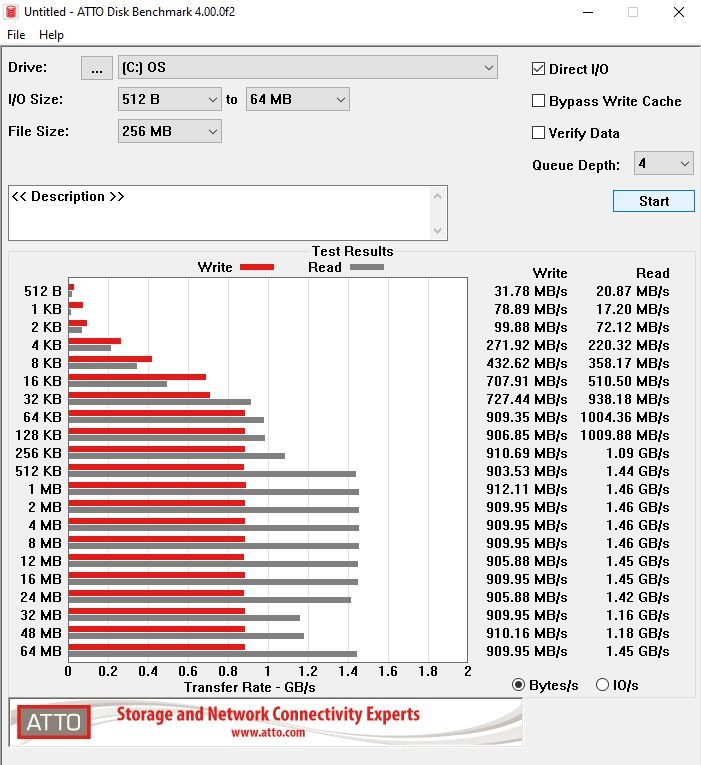Select the Bytes/s radio button
Viewport: 701px width, 765px height.
[x=518, y=685]
